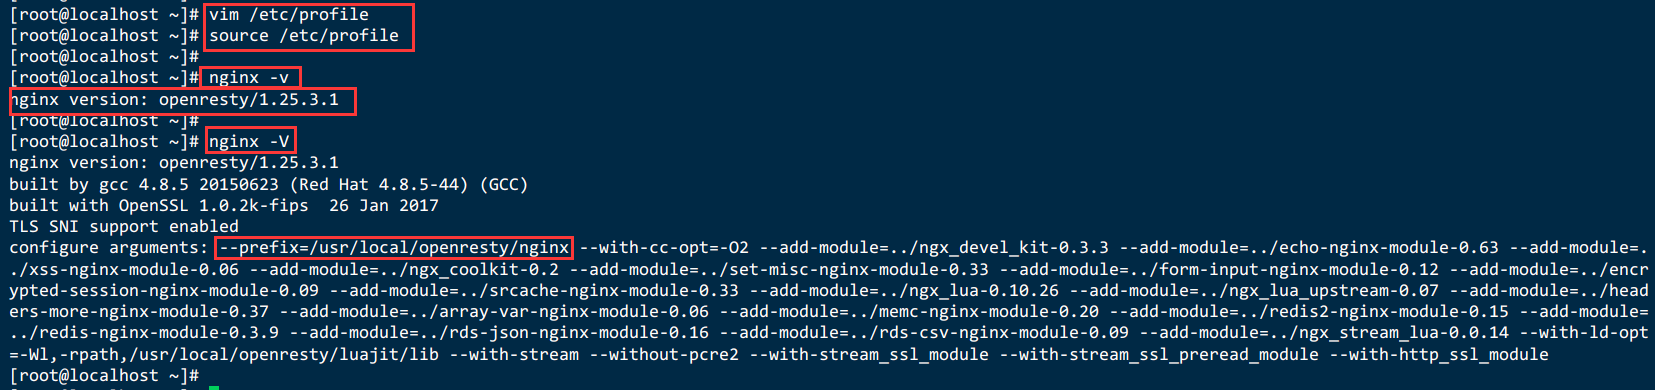Click the 'vim /etc/profile' command text
The image size is (1655, 390).
click(289, 15)
